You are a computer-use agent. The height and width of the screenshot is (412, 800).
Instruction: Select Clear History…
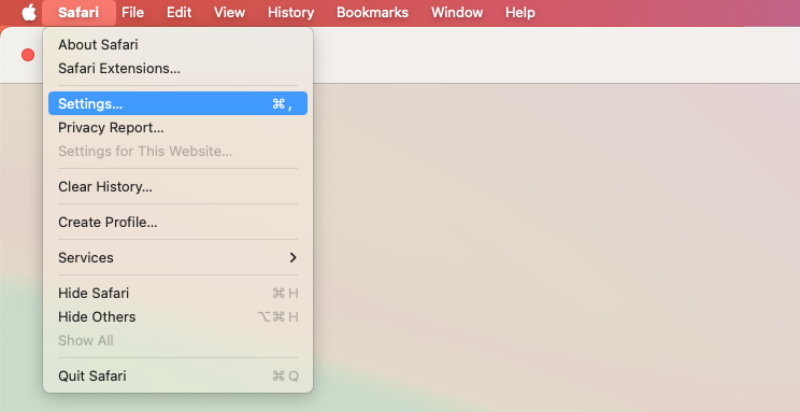(x=178, y=187)
